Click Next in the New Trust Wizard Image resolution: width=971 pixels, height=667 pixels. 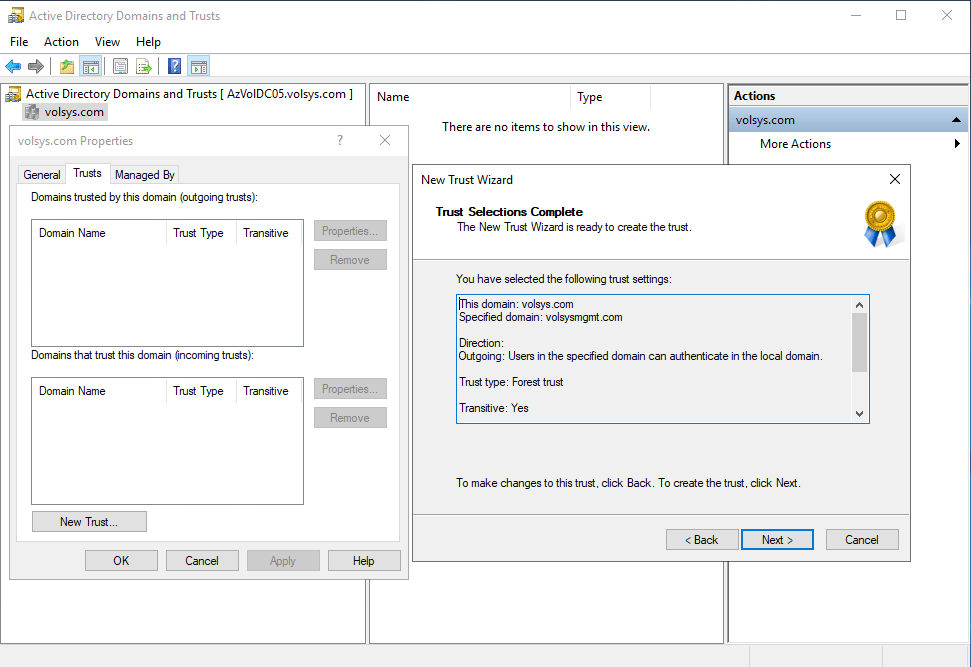777,540
